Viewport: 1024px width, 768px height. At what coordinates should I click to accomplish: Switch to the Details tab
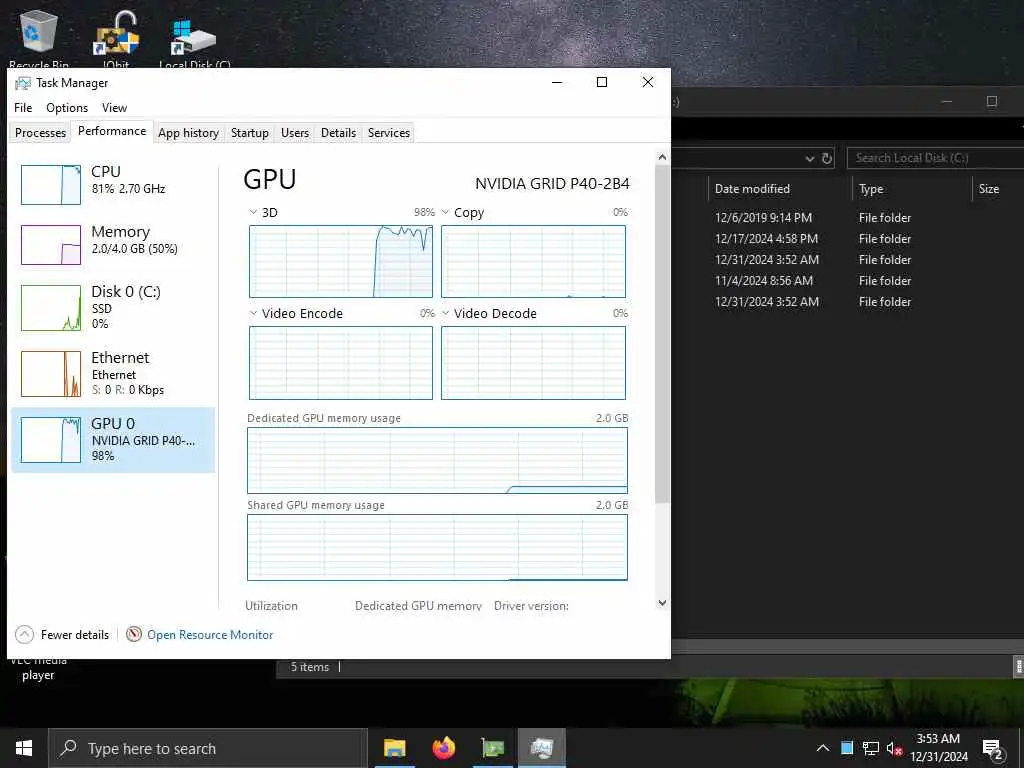[x=338, y=133]
